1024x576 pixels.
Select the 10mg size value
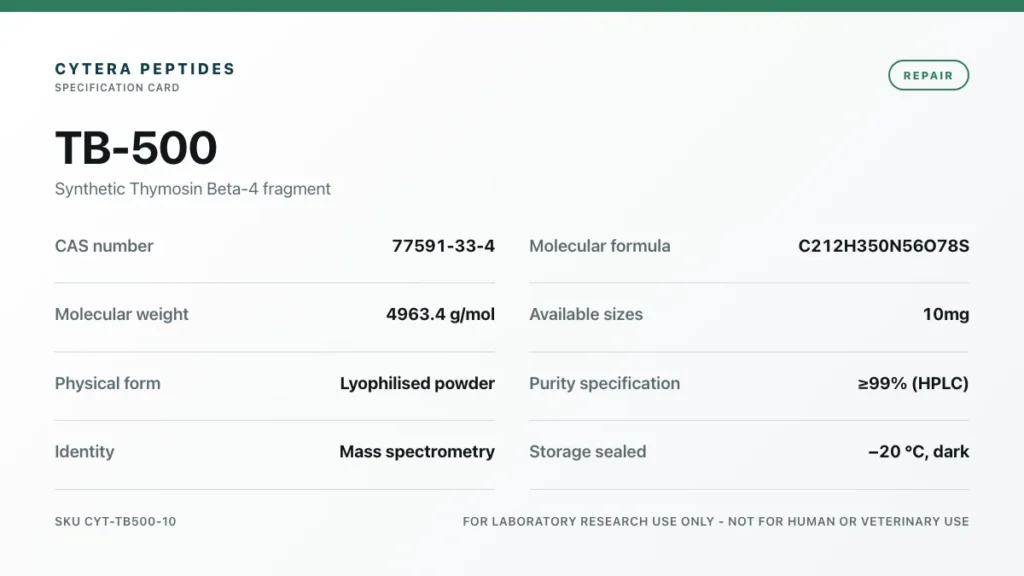(x=946, y=314)
